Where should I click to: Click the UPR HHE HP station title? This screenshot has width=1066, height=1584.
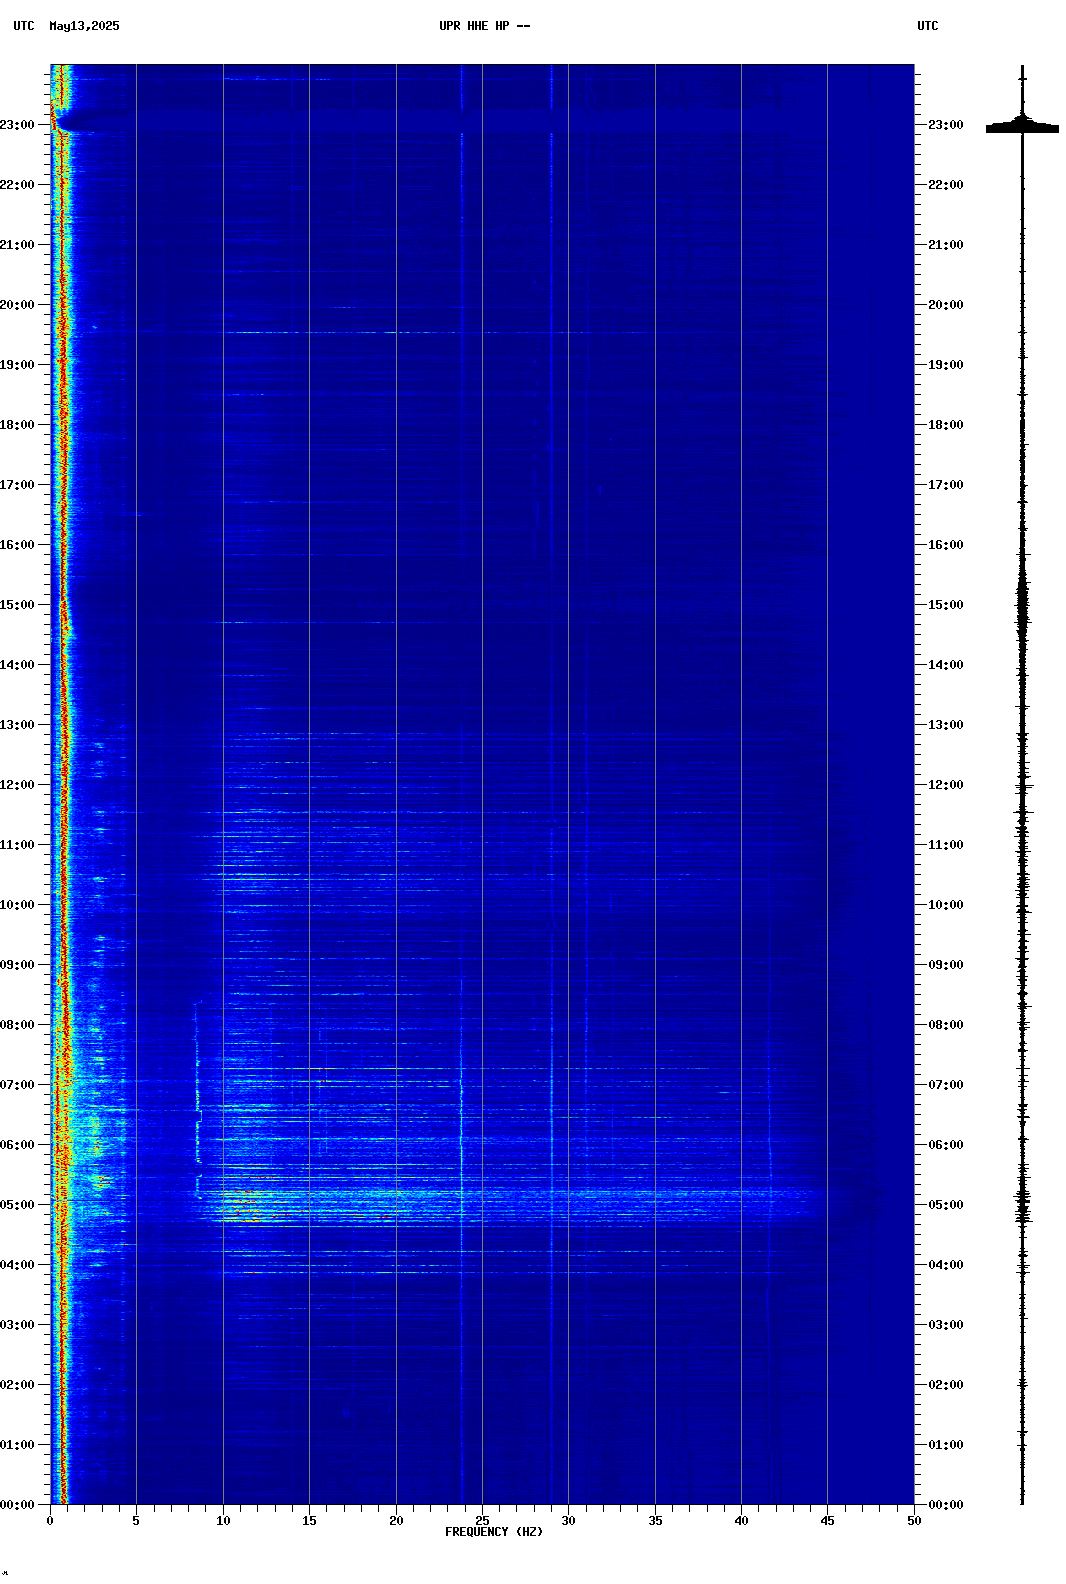click(x=485, y=26)
